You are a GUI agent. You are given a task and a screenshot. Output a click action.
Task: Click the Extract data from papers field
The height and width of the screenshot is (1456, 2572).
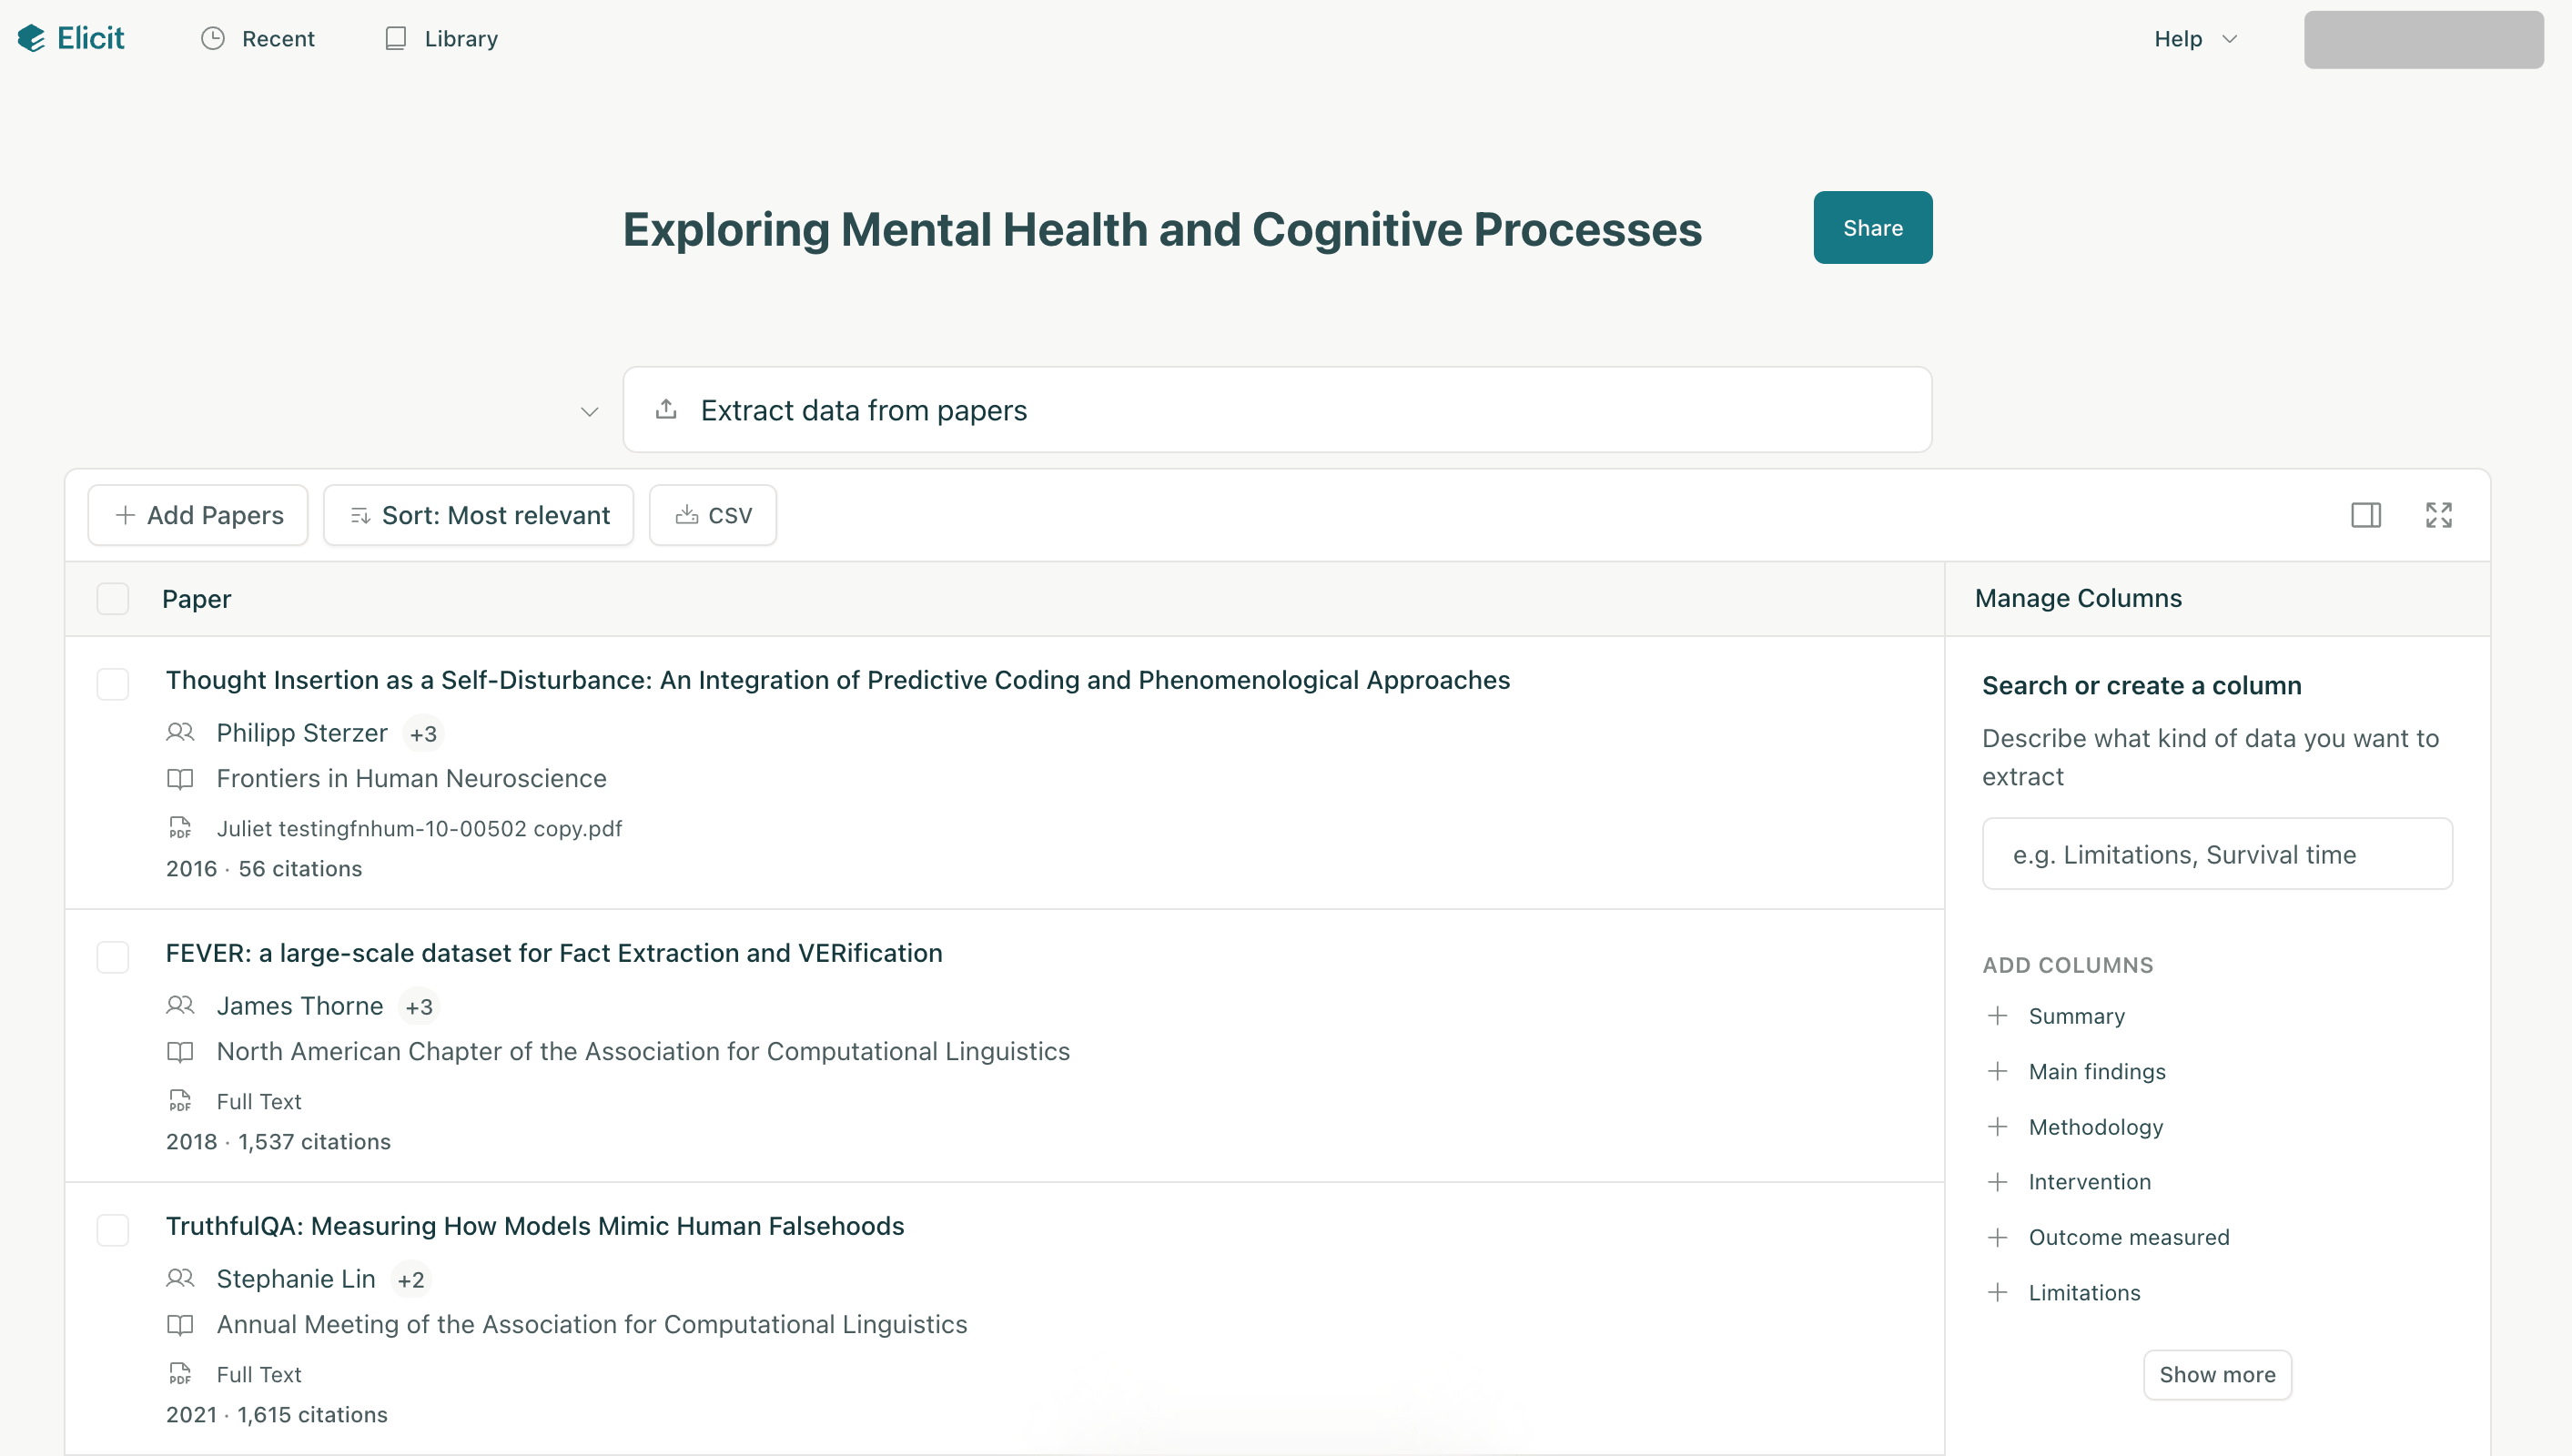1276,409
